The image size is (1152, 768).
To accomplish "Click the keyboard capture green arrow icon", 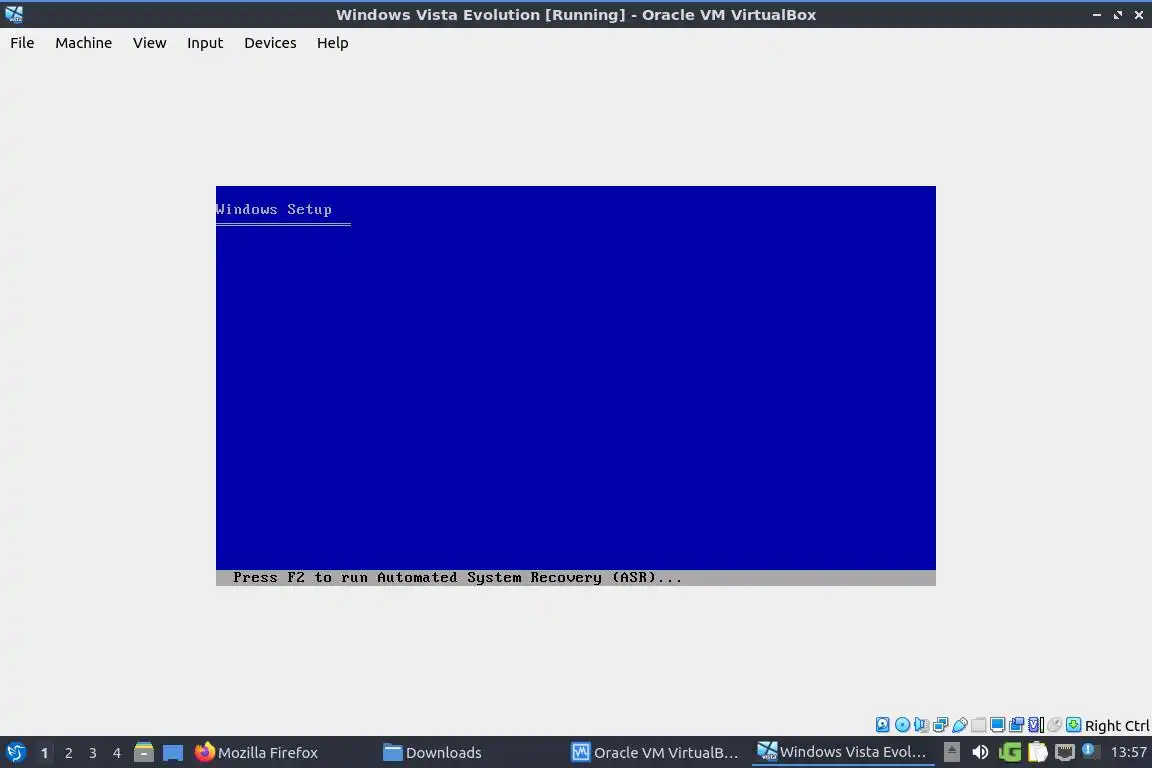I will 1073,725.
